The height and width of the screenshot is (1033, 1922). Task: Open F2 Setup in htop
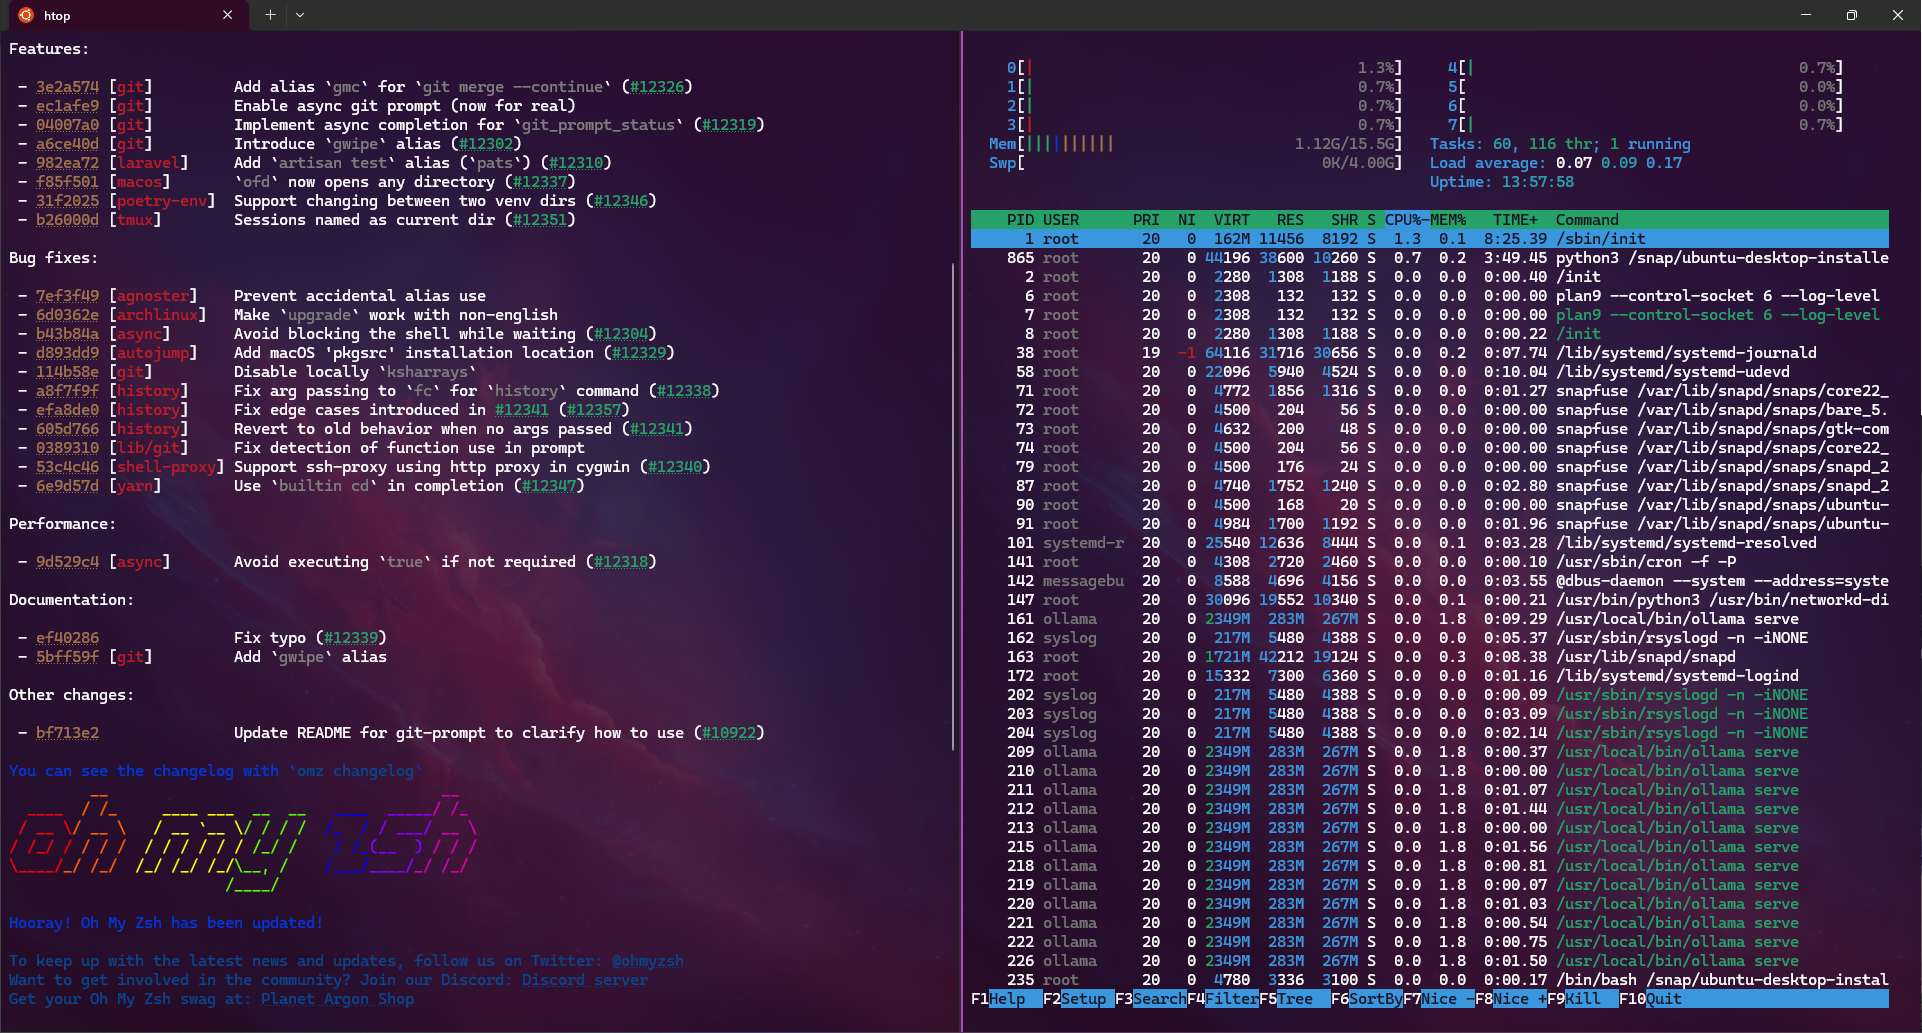tap(1078, 999)
